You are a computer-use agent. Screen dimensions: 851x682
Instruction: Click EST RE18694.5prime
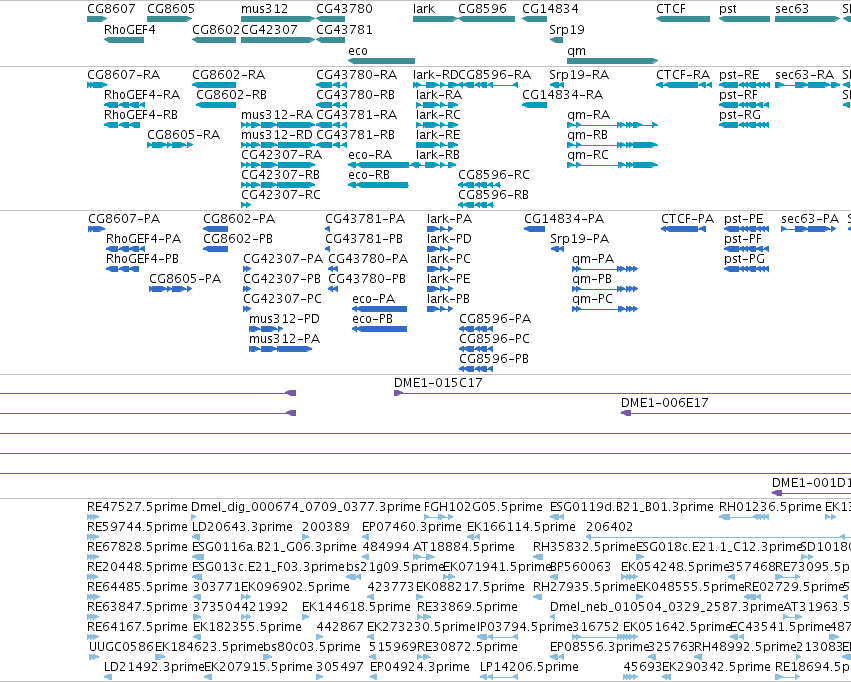coord(788,677)
